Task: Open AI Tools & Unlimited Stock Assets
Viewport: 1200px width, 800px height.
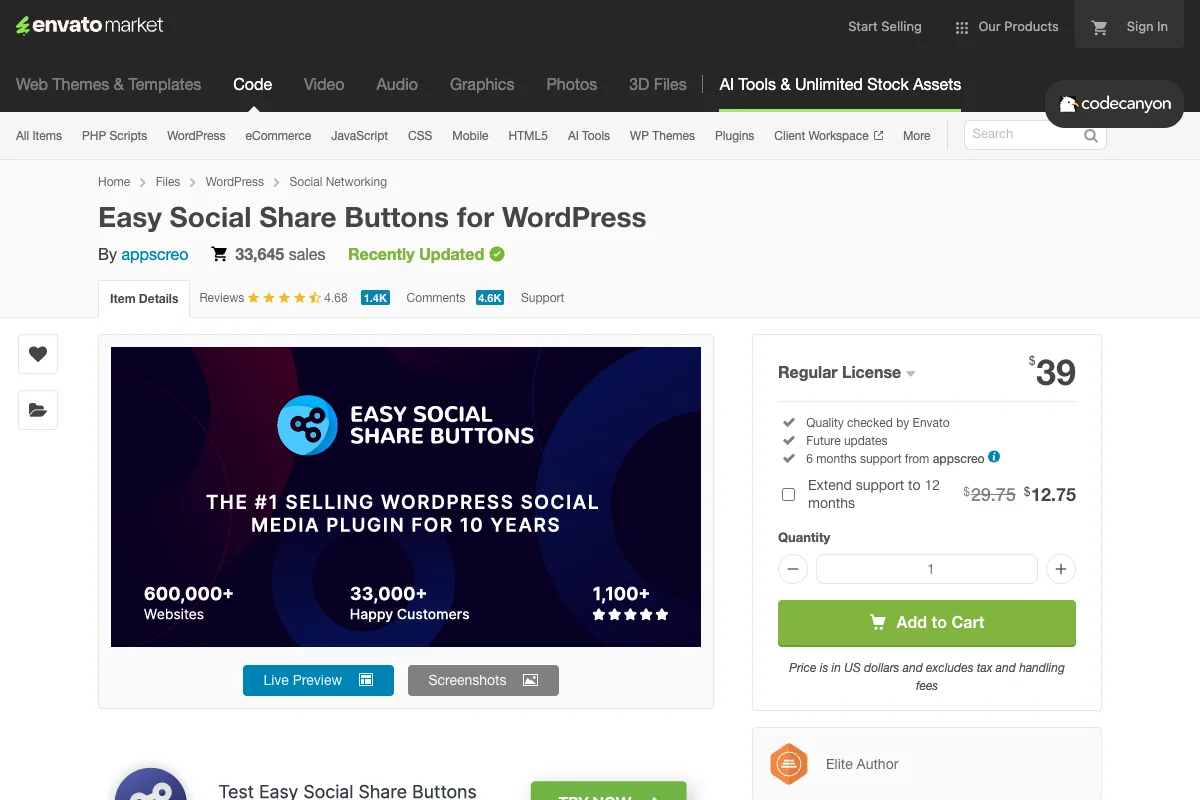Action: [840, 85]
